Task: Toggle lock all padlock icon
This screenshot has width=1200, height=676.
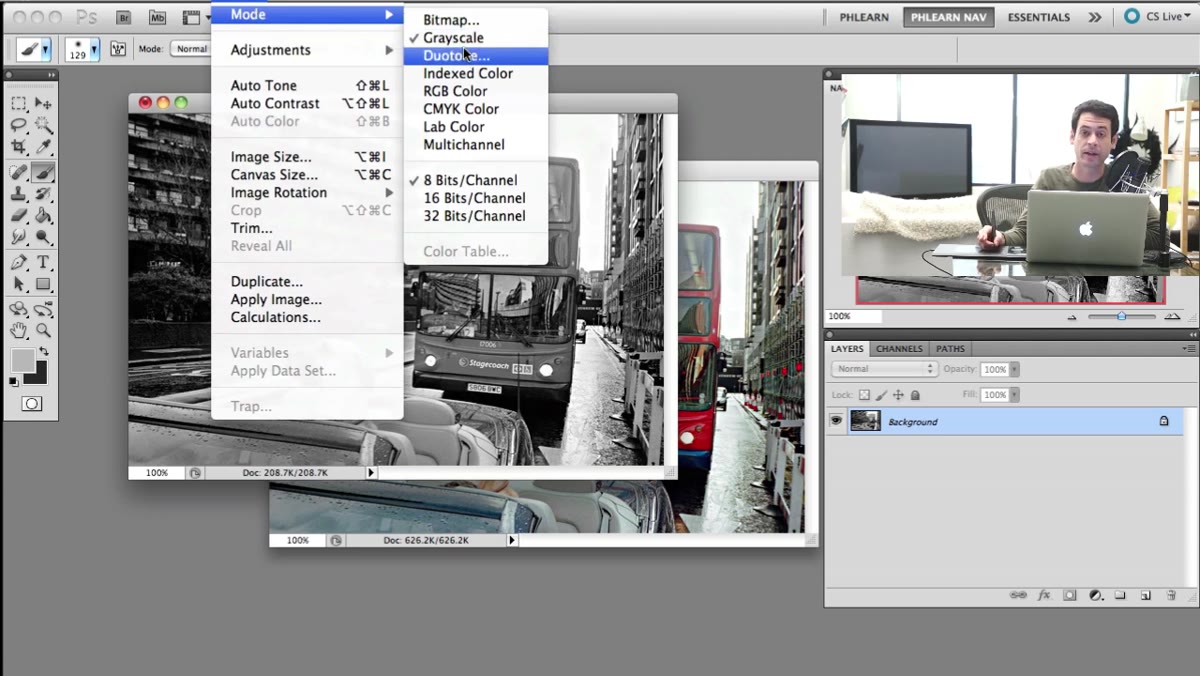Action: 915,395
